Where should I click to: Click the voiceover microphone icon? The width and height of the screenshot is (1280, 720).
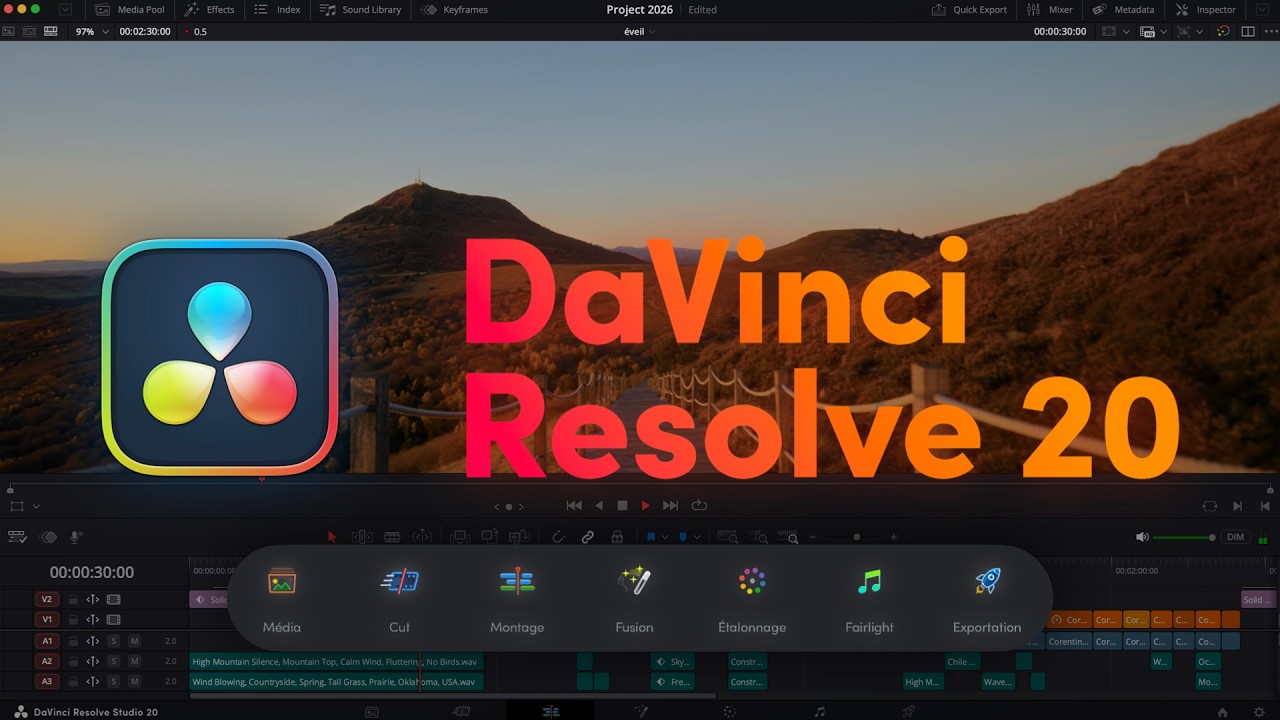coord(76,537)
